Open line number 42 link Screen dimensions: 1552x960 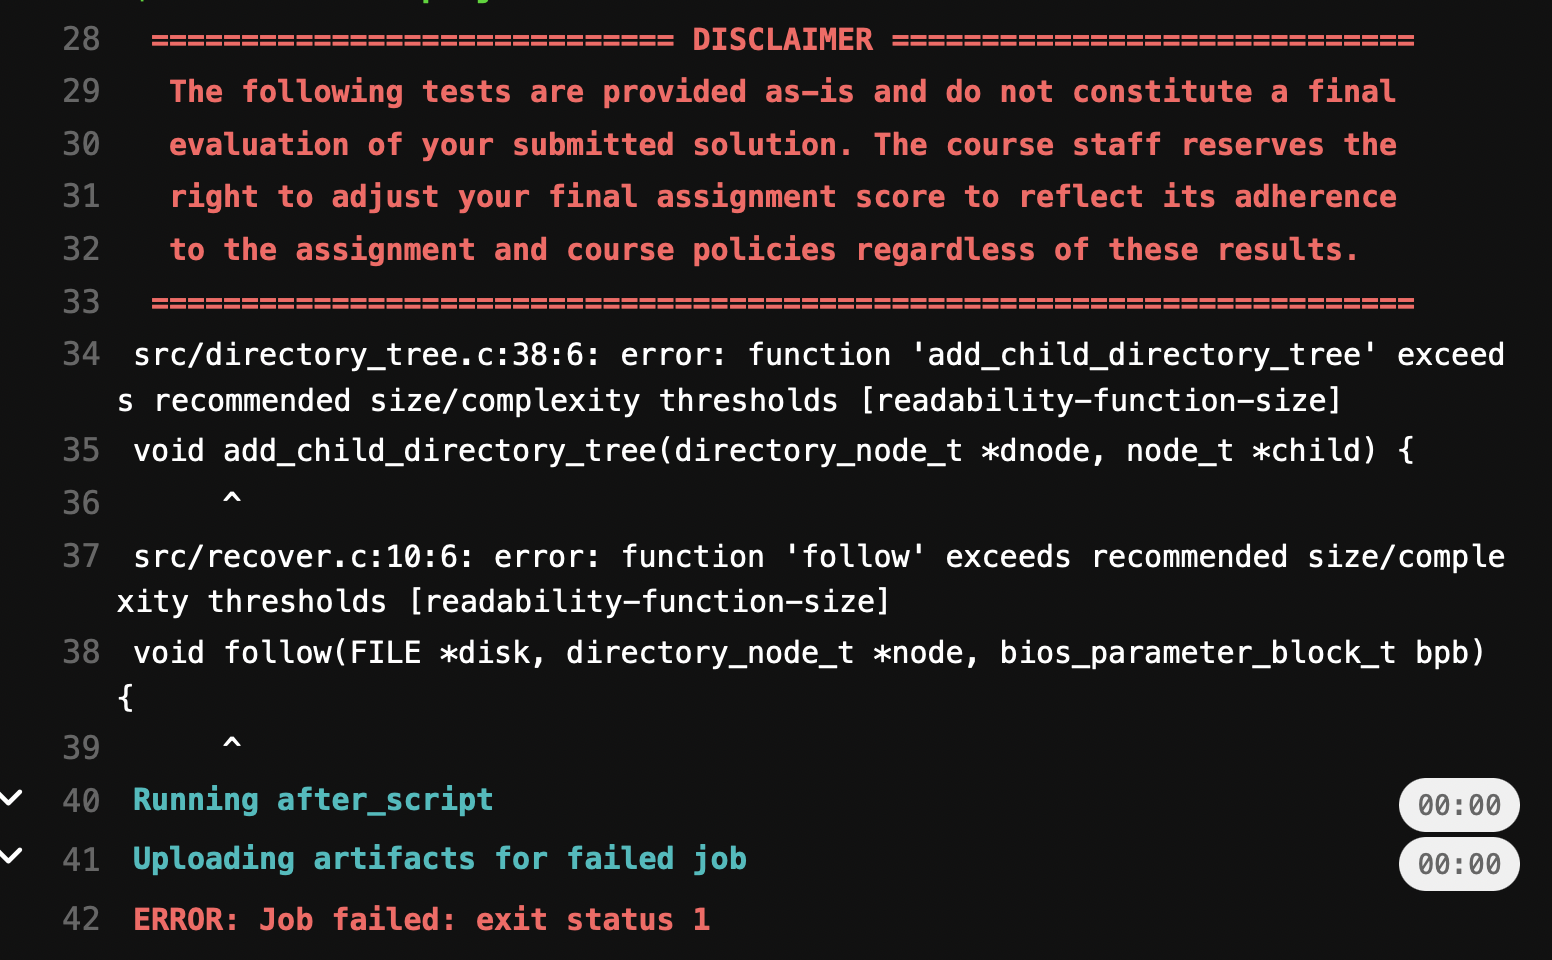point(81,919)
